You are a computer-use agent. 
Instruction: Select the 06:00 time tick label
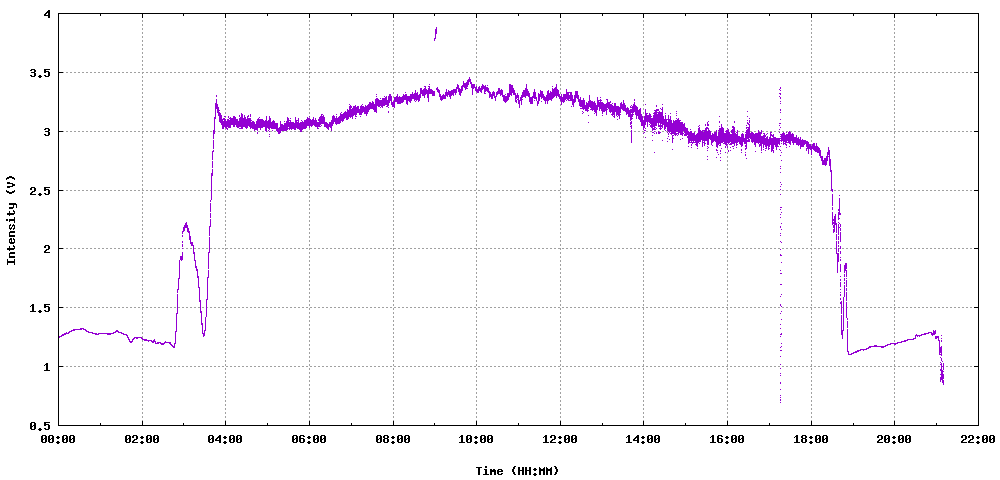309,440
